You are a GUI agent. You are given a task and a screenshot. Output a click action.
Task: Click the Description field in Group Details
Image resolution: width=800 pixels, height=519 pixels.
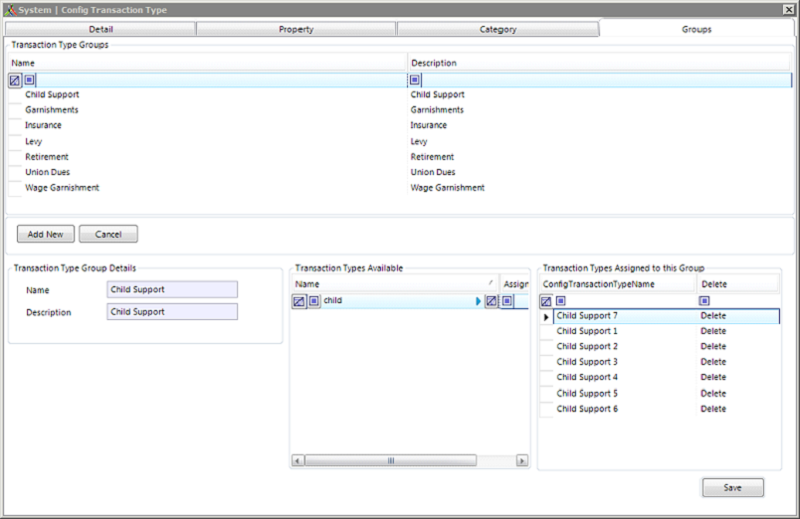click(172, 312)
